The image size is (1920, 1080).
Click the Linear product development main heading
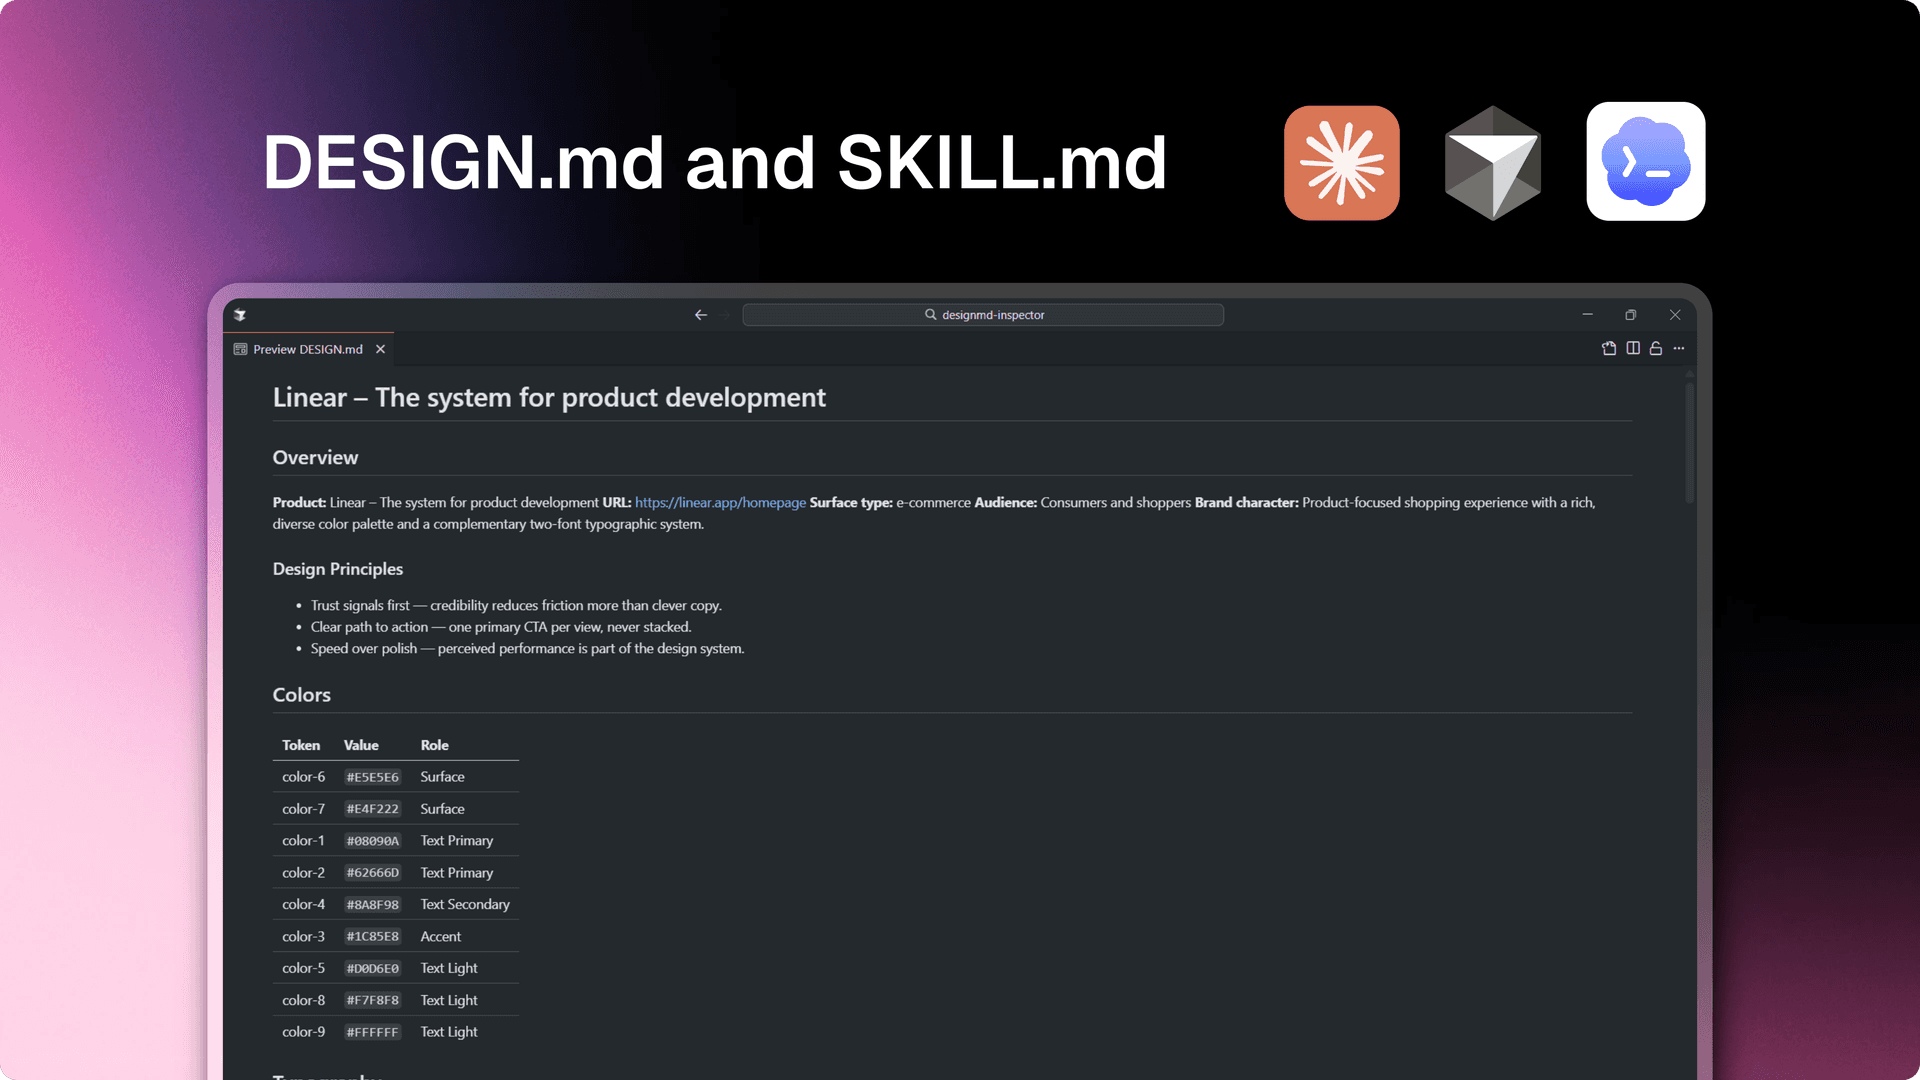(x=549, y=398)
